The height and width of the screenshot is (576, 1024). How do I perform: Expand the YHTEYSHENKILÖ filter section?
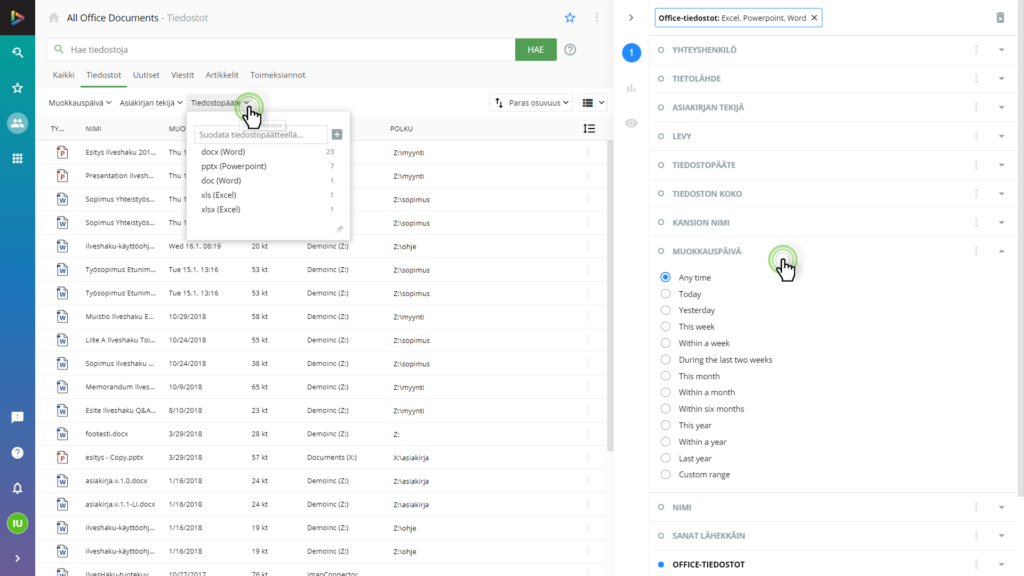tap(1001, 50)
